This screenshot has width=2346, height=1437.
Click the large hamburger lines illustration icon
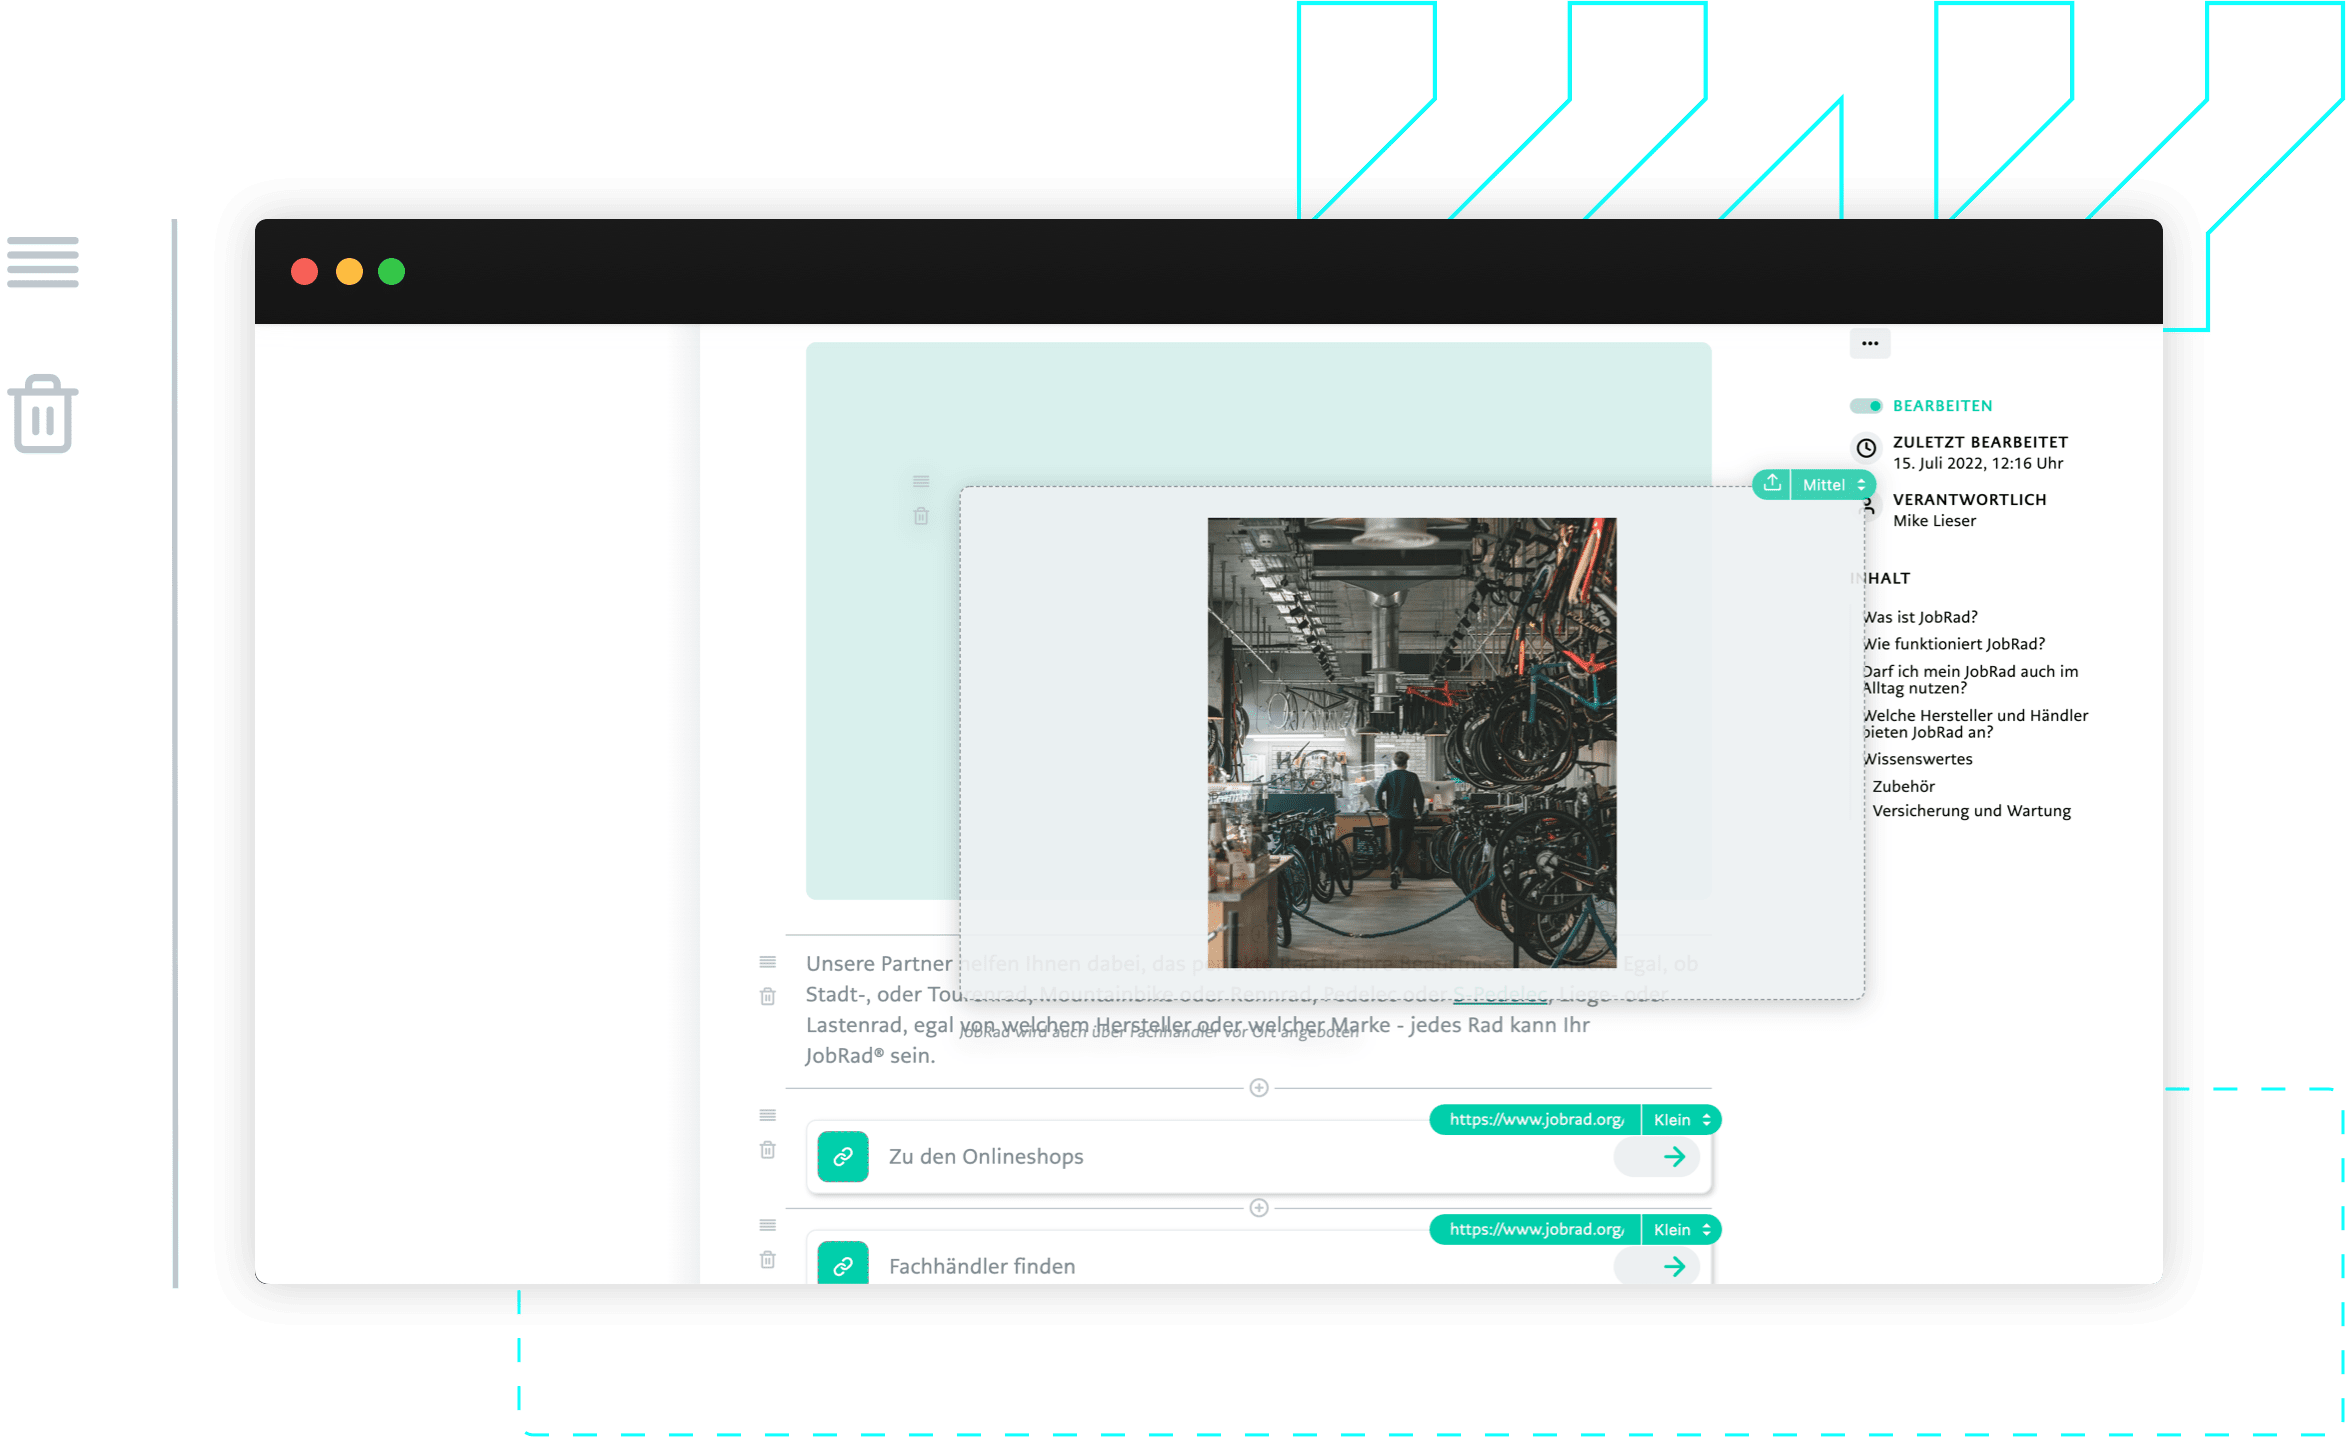(43, 262)
